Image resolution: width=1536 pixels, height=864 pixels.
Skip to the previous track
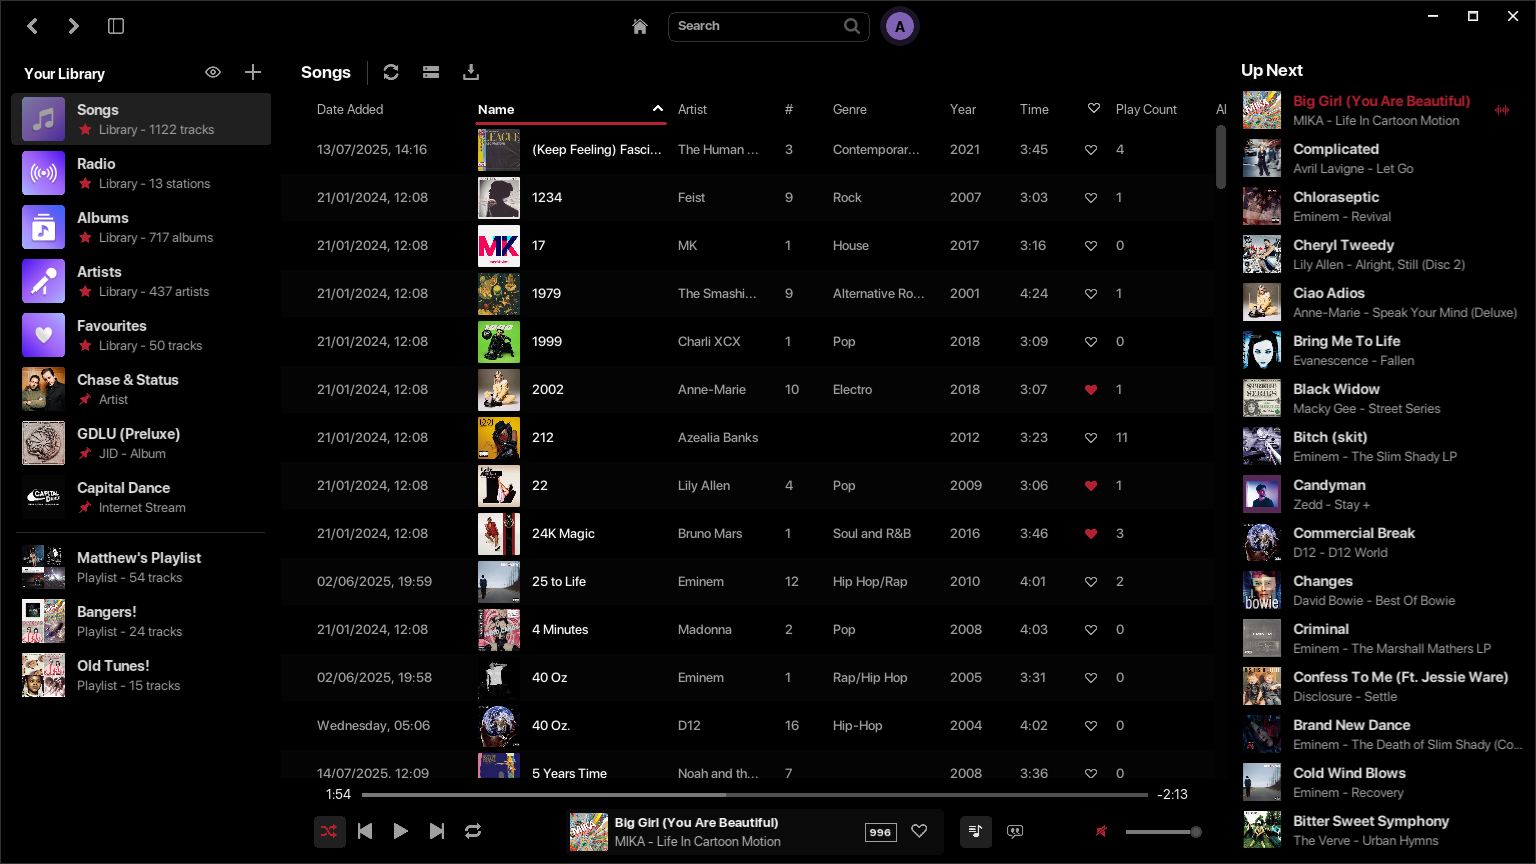(365, 831)
